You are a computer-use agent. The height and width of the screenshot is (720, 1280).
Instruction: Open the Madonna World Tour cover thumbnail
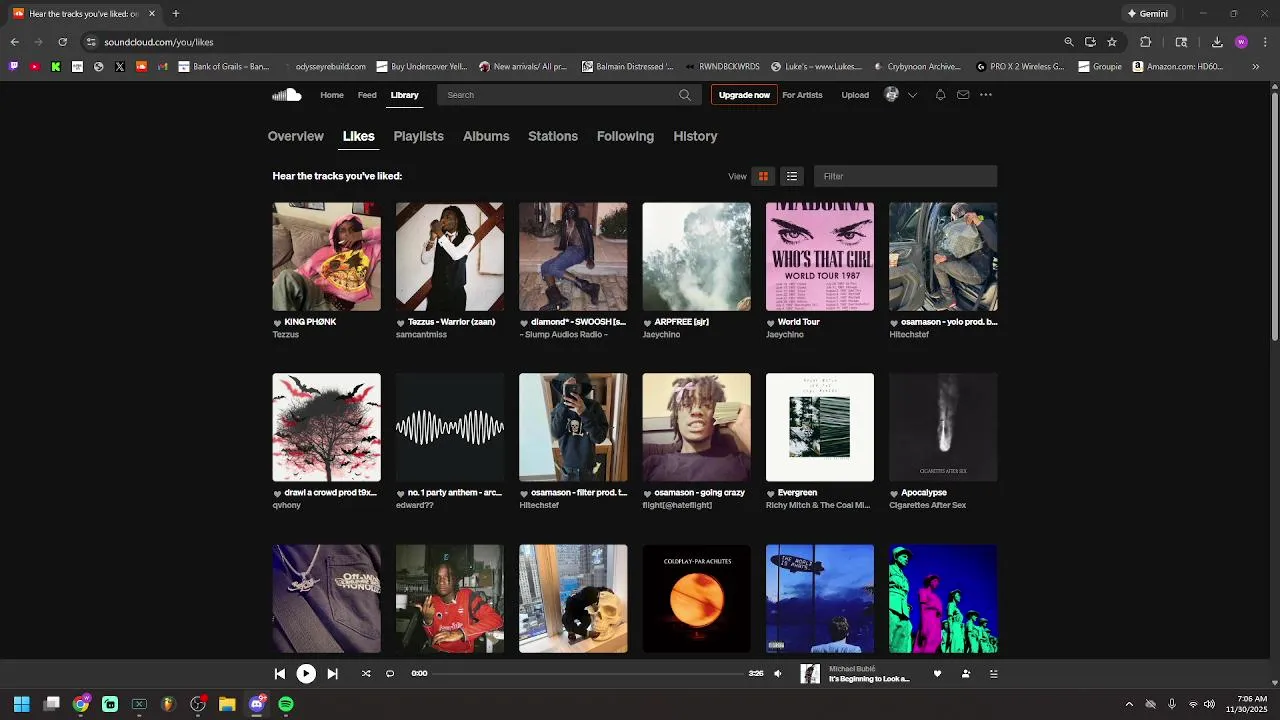[820, 257]
